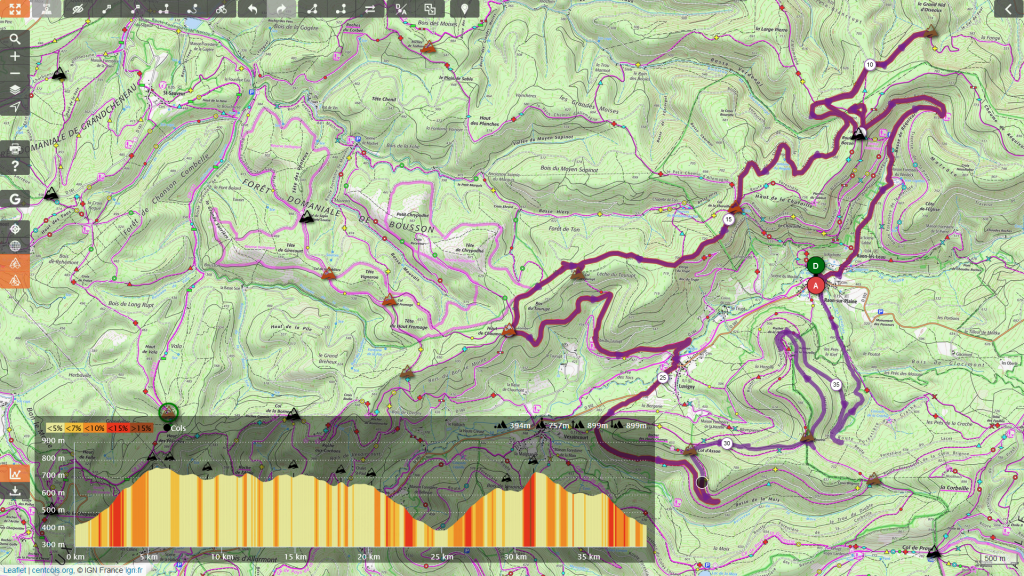The width and height of the screenshot is (1024, 576).
Task: Open help with the question mark
Action: pos(15,166)
